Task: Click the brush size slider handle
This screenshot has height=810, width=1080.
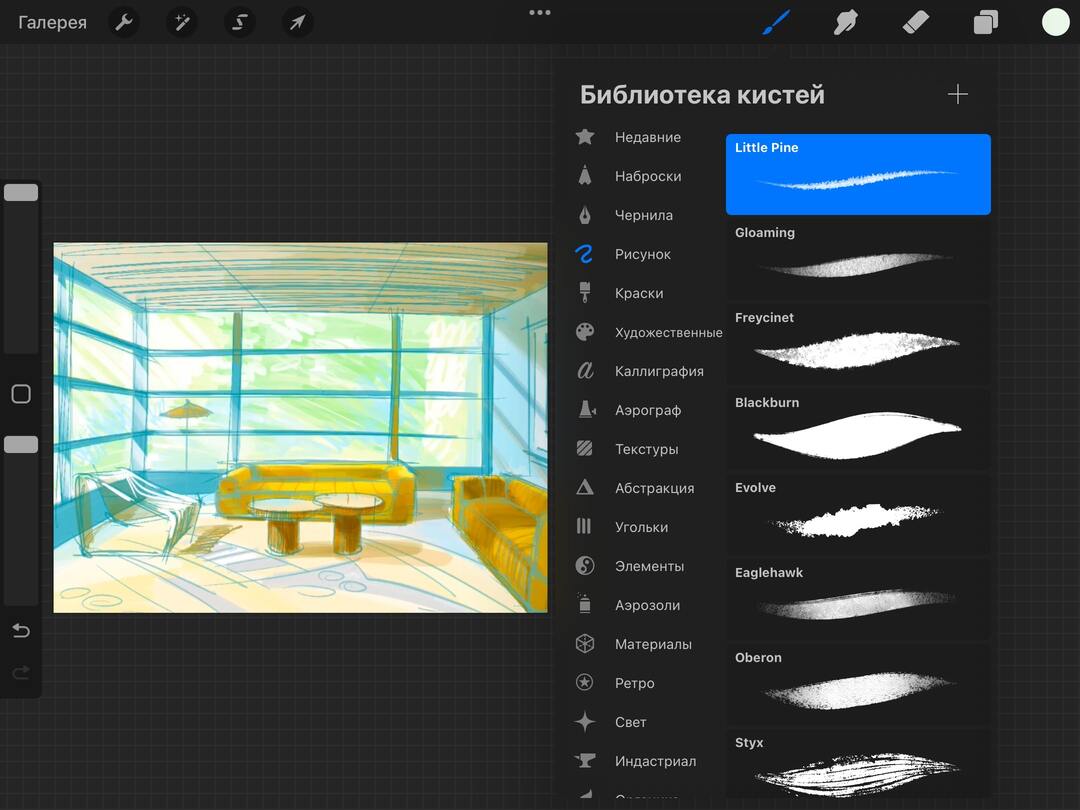Action: pyautogui.click(x=21, y=193)
